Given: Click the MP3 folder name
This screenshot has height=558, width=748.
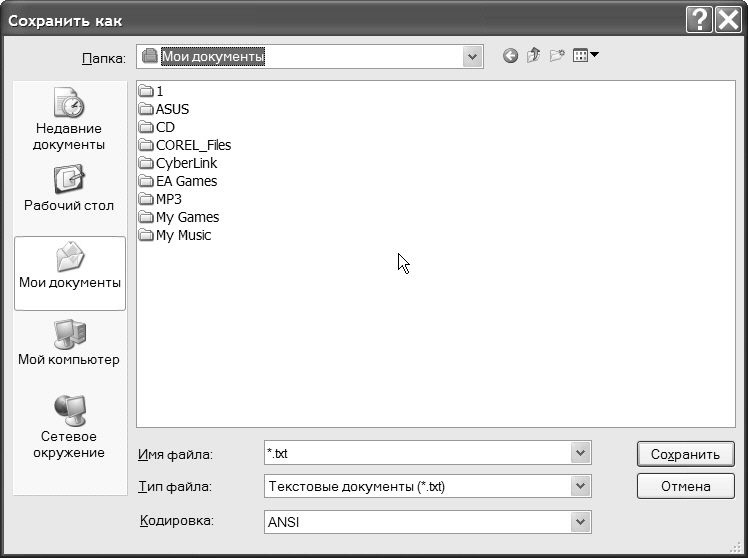Looking at the screenshot, I should click(168, 199).
